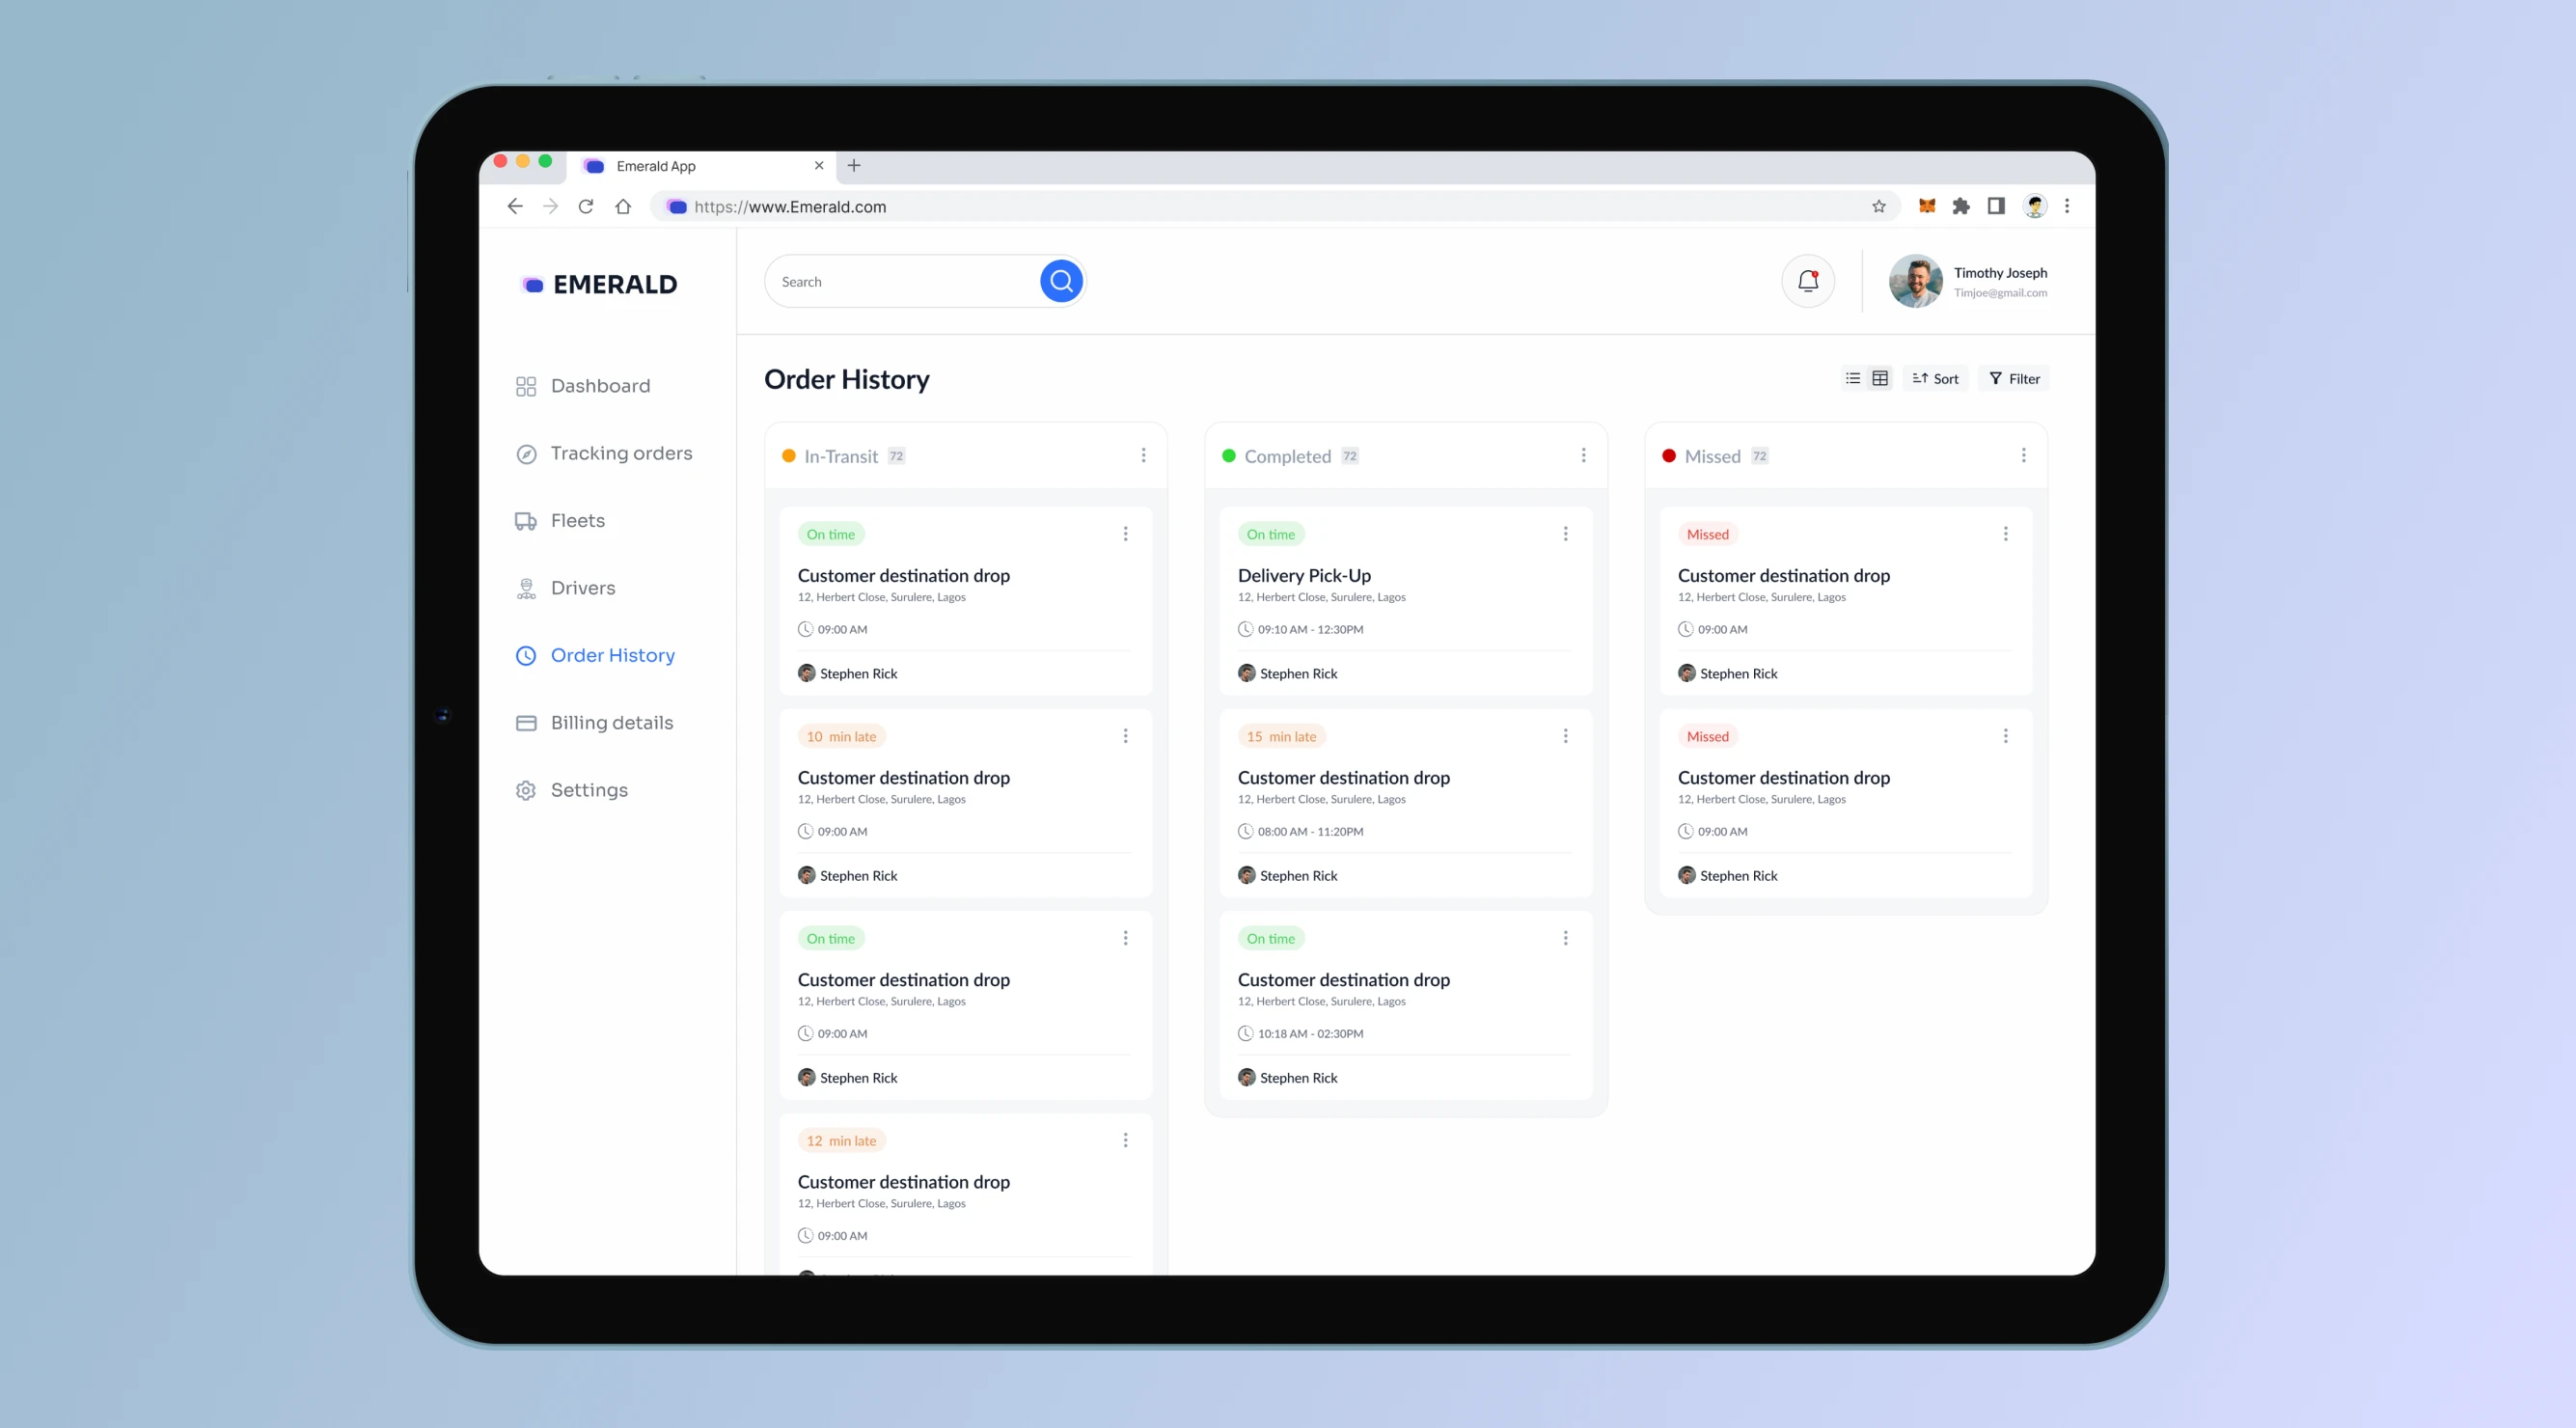Open Billing details card icon
The width and height of the screenshot is (2576, 1428).
click(x=525, y=723)
